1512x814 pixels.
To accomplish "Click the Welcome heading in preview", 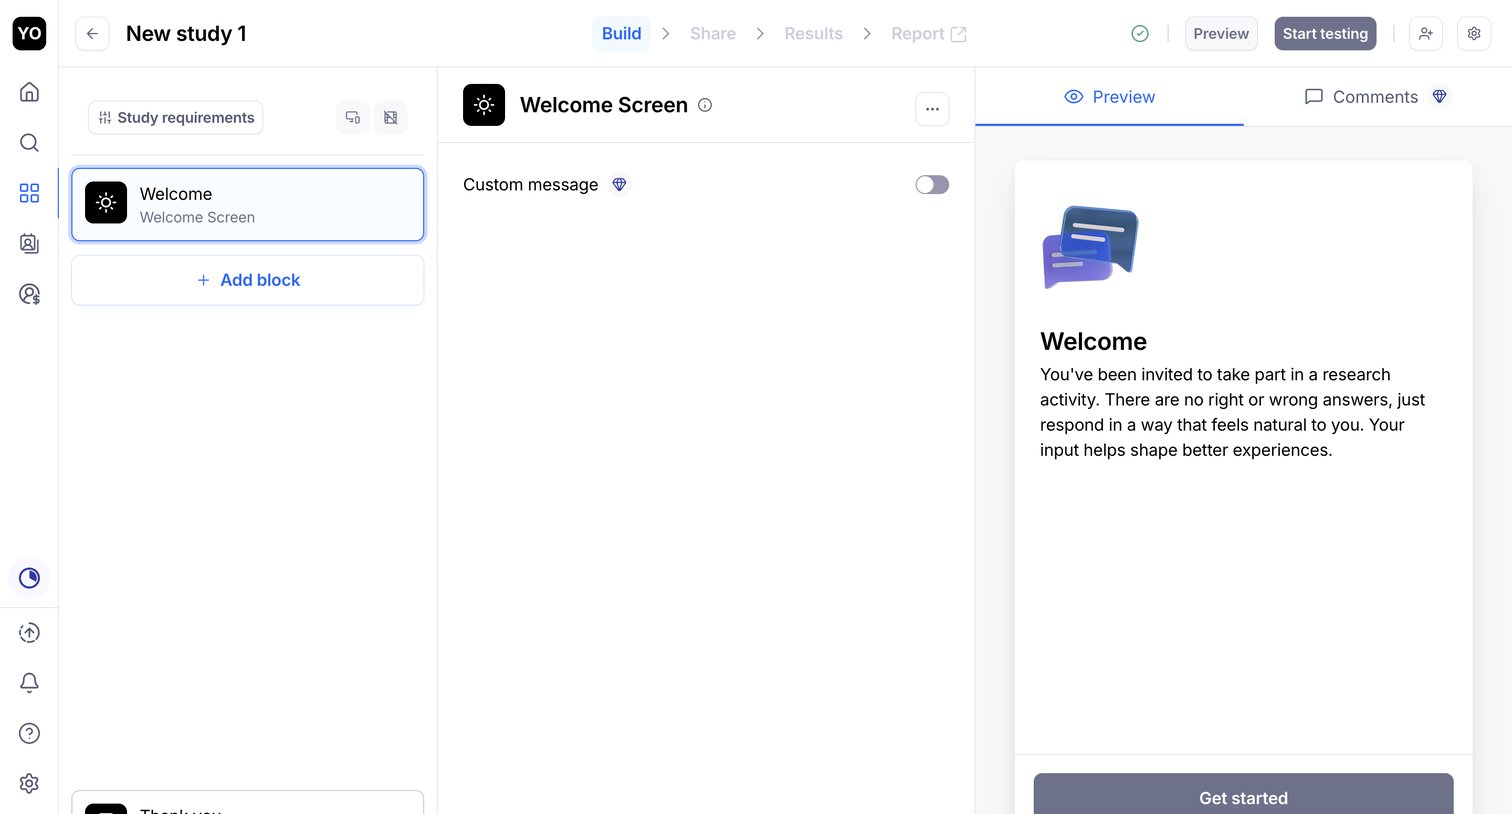I will pyautogui.click(x=1093, y=341).
